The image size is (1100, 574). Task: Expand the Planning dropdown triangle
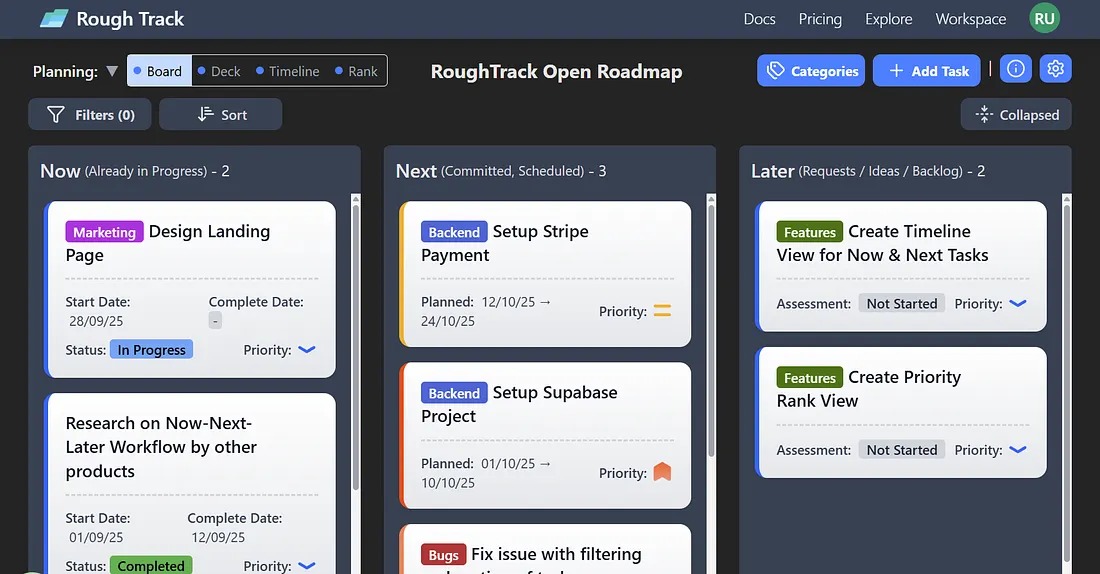point(112,71)
